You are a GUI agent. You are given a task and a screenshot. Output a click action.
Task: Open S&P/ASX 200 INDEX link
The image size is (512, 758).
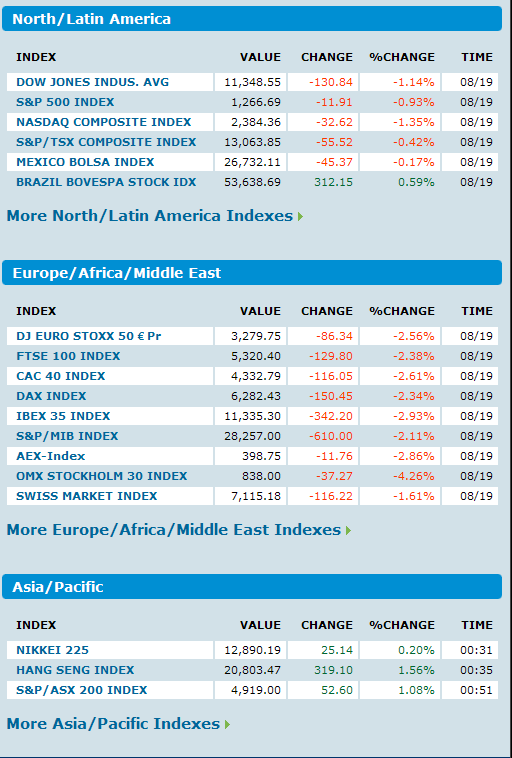point(82,690)
